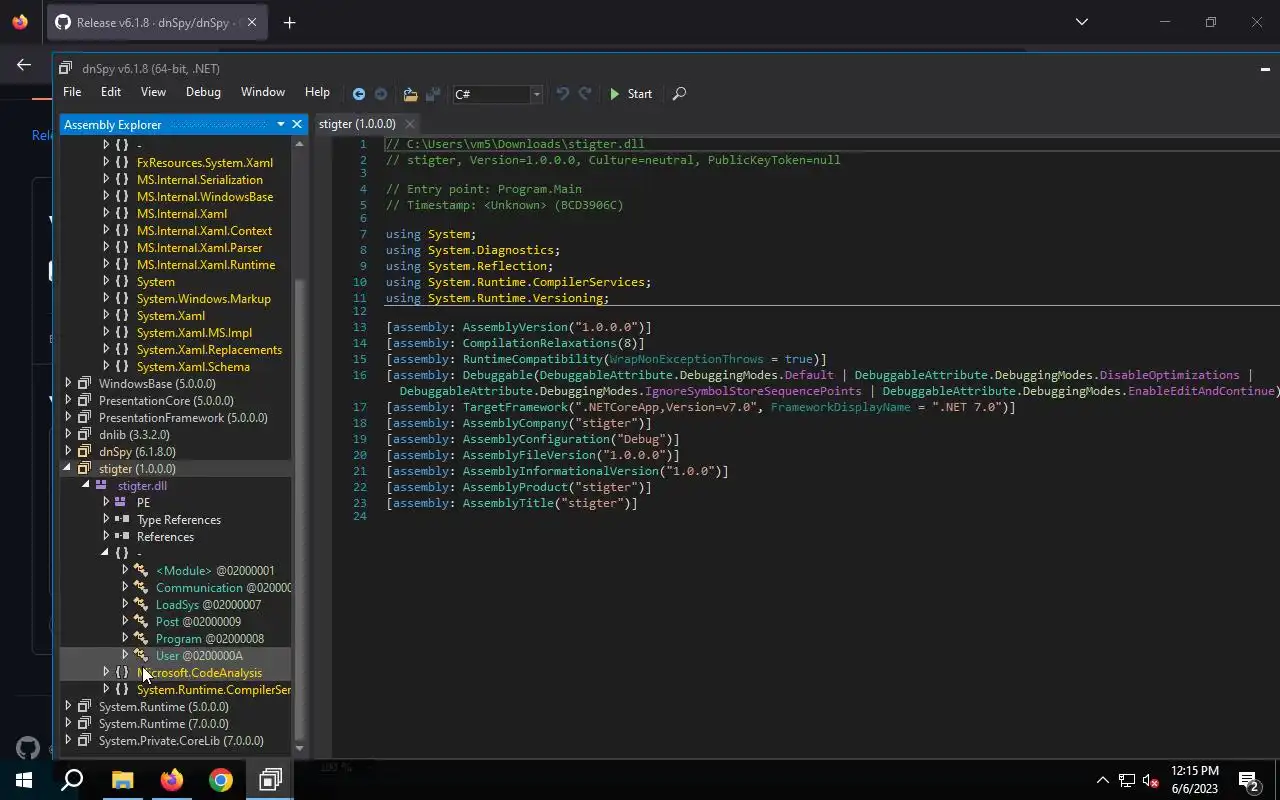Select the User @0200000A class
Screen dimensions: 1280x800
[199, 656]
